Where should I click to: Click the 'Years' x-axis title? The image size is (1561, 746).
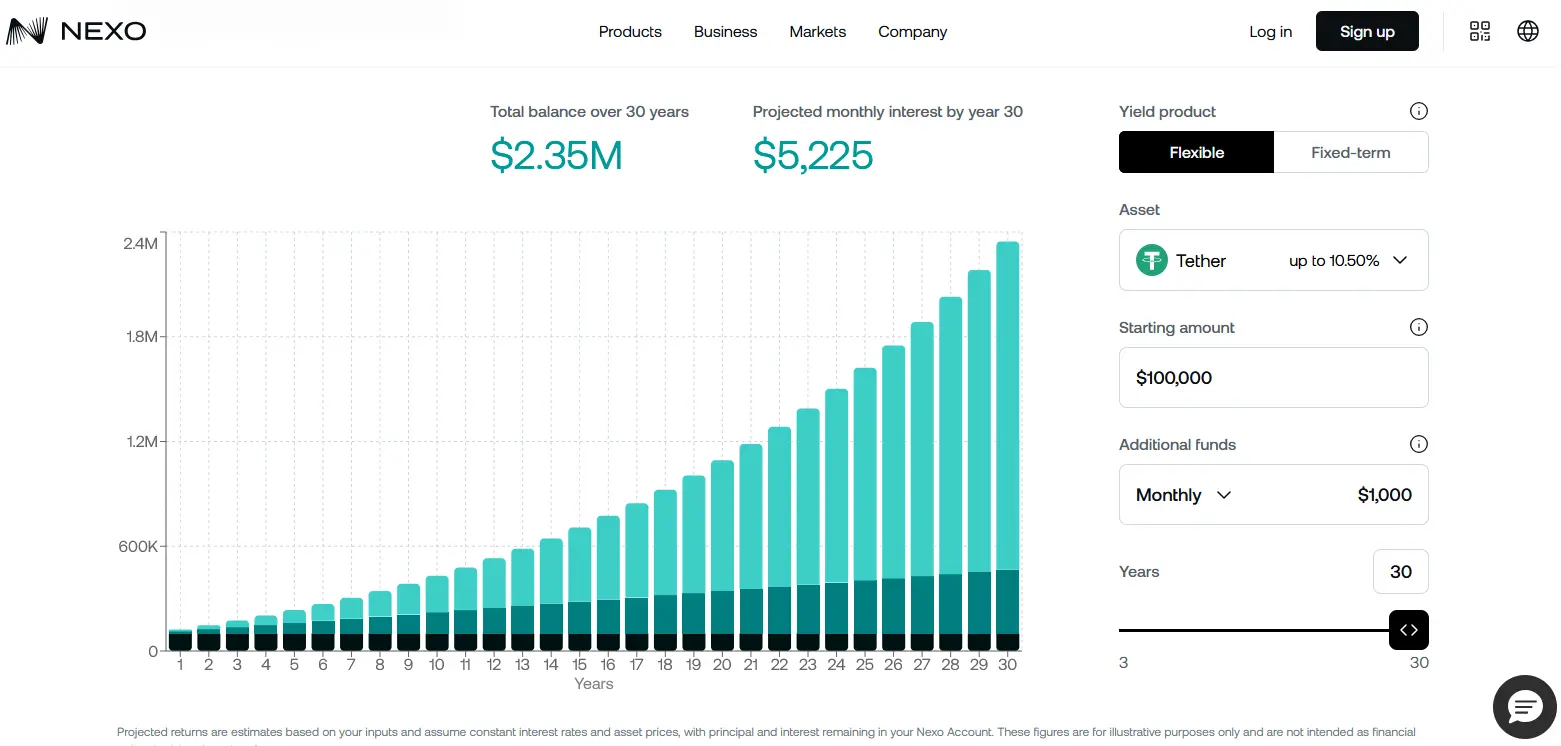click(594, 684)
